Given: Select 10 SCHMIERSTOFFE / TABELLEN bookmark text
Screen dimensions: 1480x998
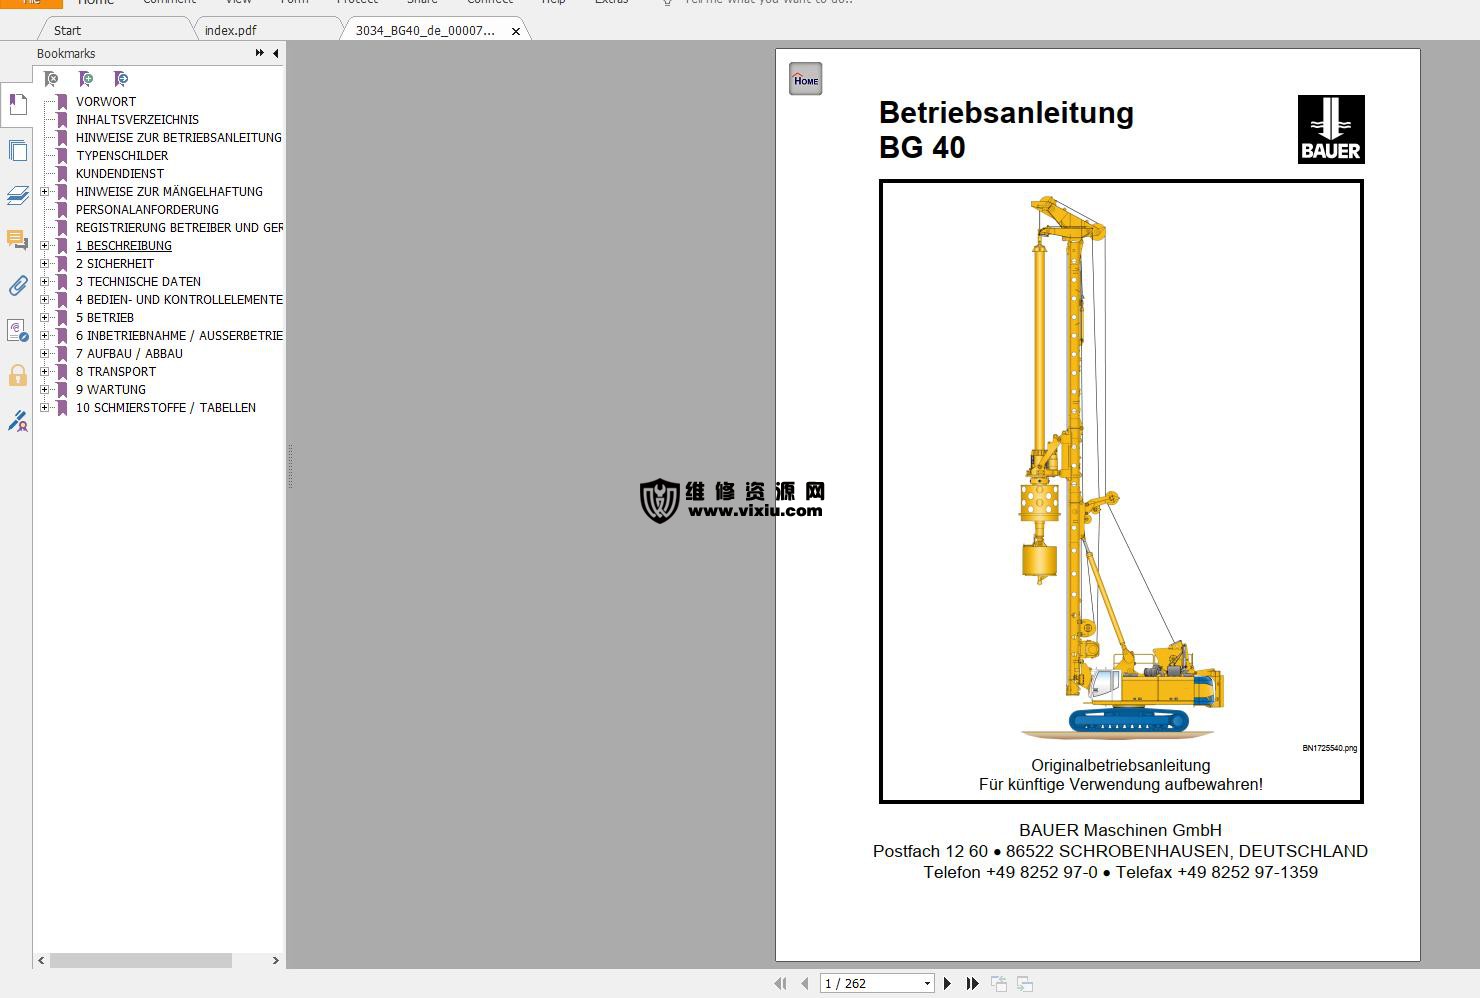Looking at the screenshot, I should (x=166, y=407).
